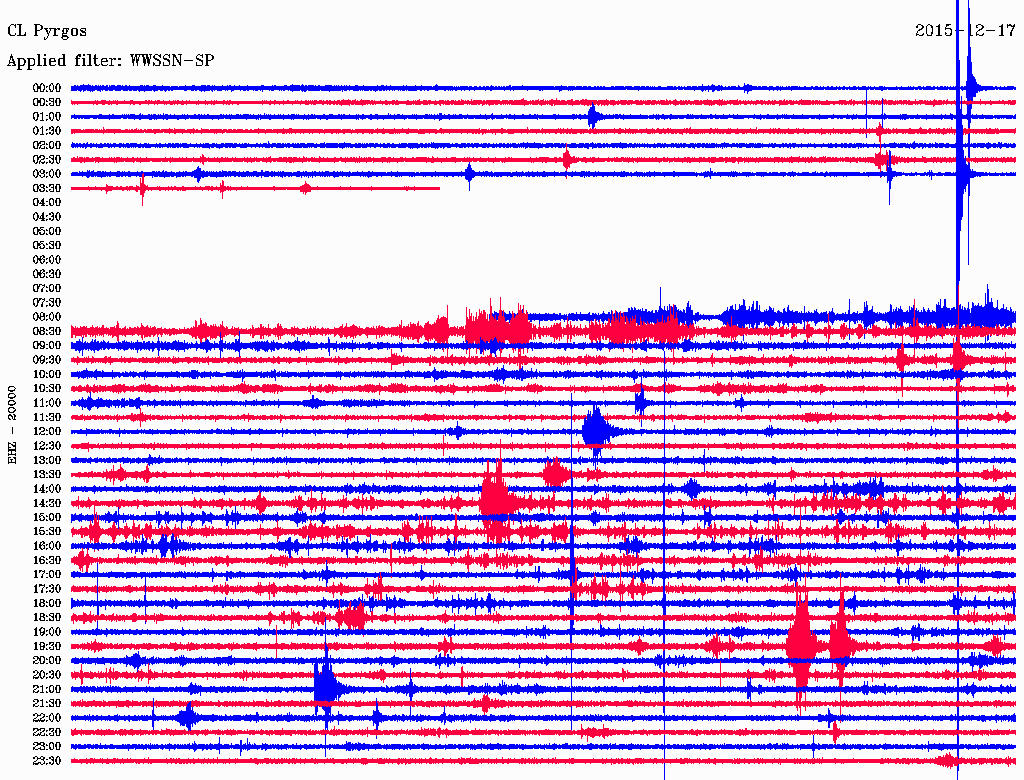Click the 21:30 time label
This screenshot has height=780, width=1024.
[x=47, y=704]
